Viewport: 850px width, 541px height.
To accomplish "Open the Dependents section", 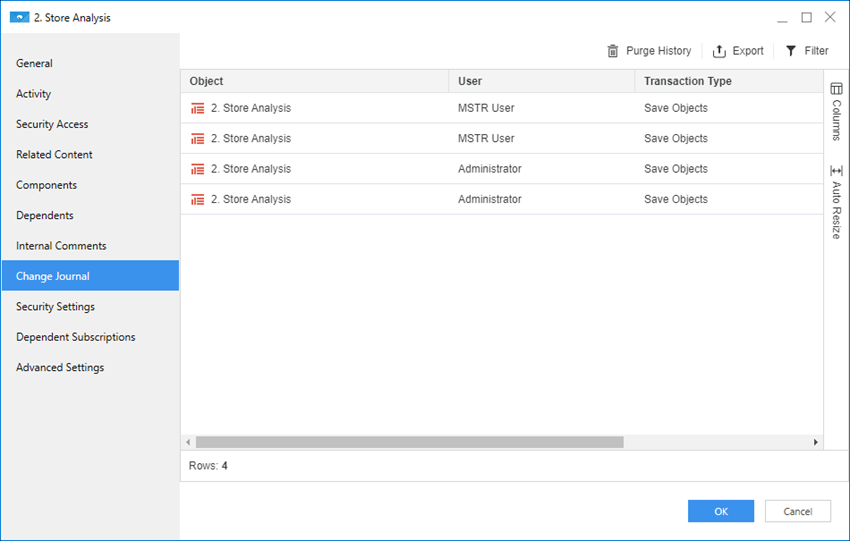I will click(44, 215).
